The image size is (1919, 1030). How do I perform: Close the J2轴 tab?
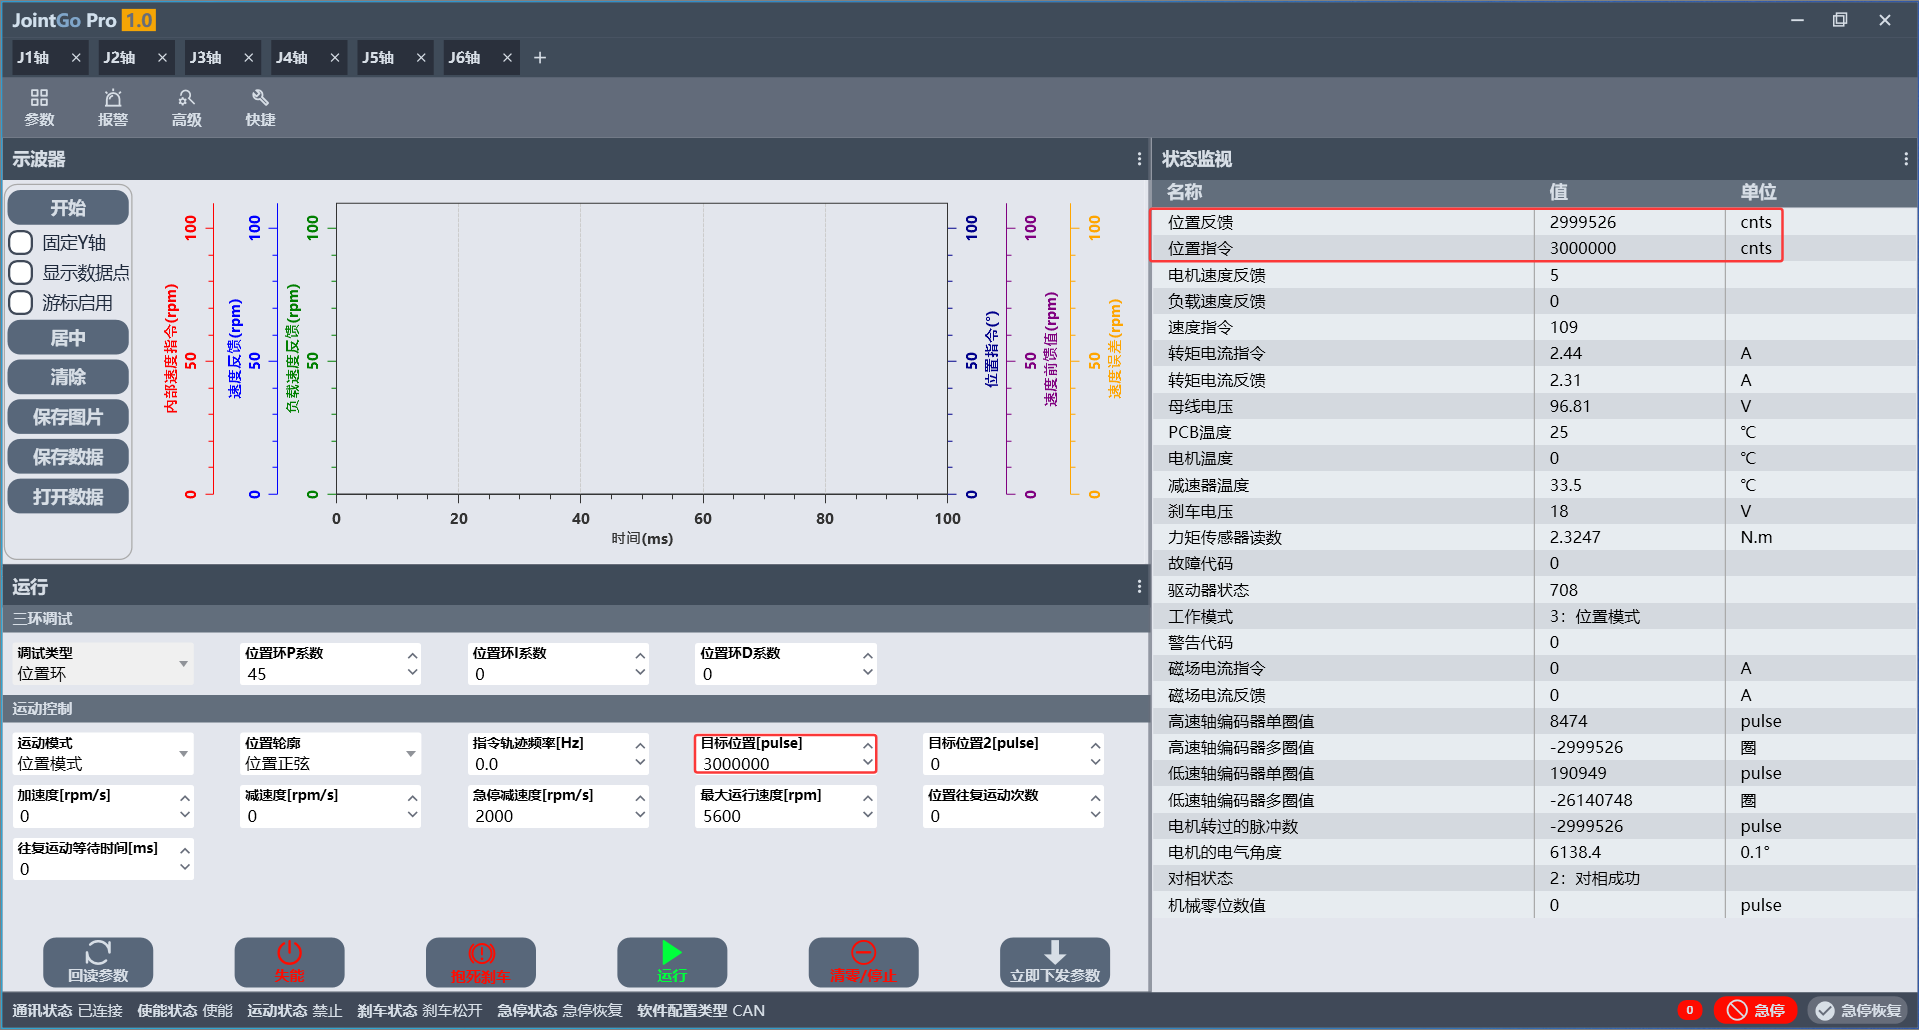(x=162, y=58)
